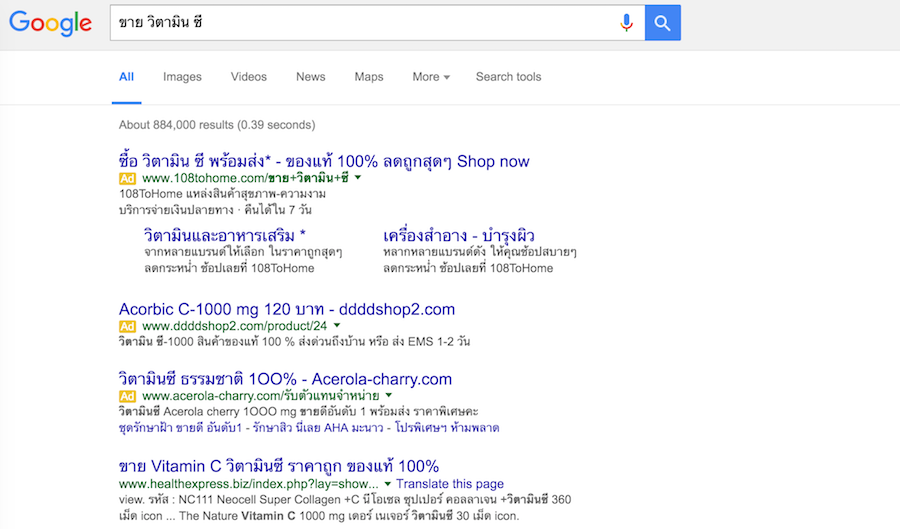Expand ddddshop2.com URL dropdown arrow
The image size is (900, 529).
tap(337, 326)
